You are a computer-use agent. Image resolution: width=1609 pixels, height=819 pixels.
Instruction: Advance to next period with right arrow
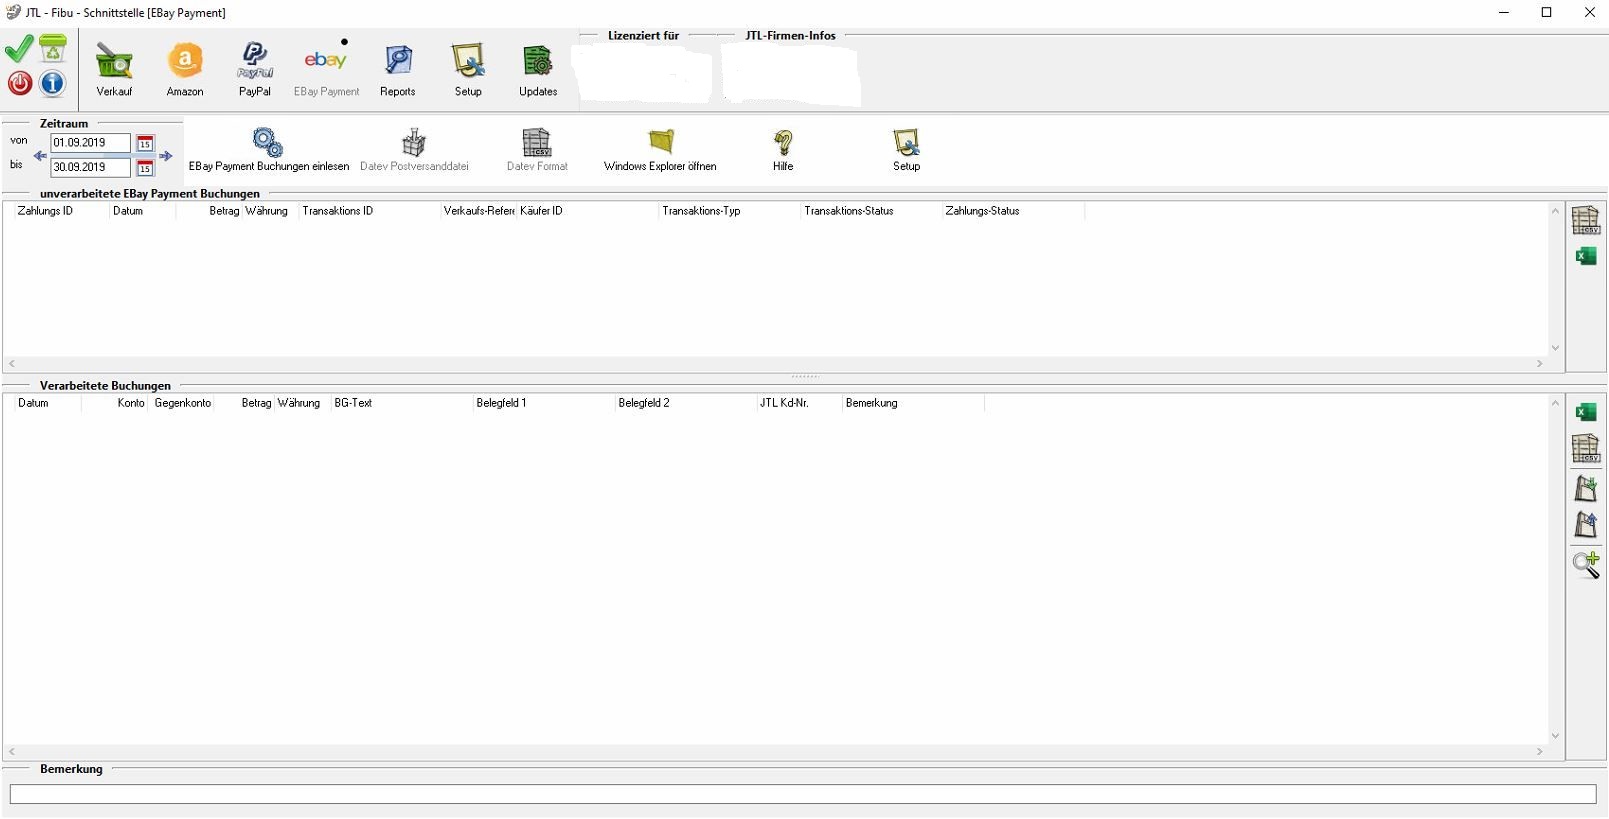[x=166, y=156]
